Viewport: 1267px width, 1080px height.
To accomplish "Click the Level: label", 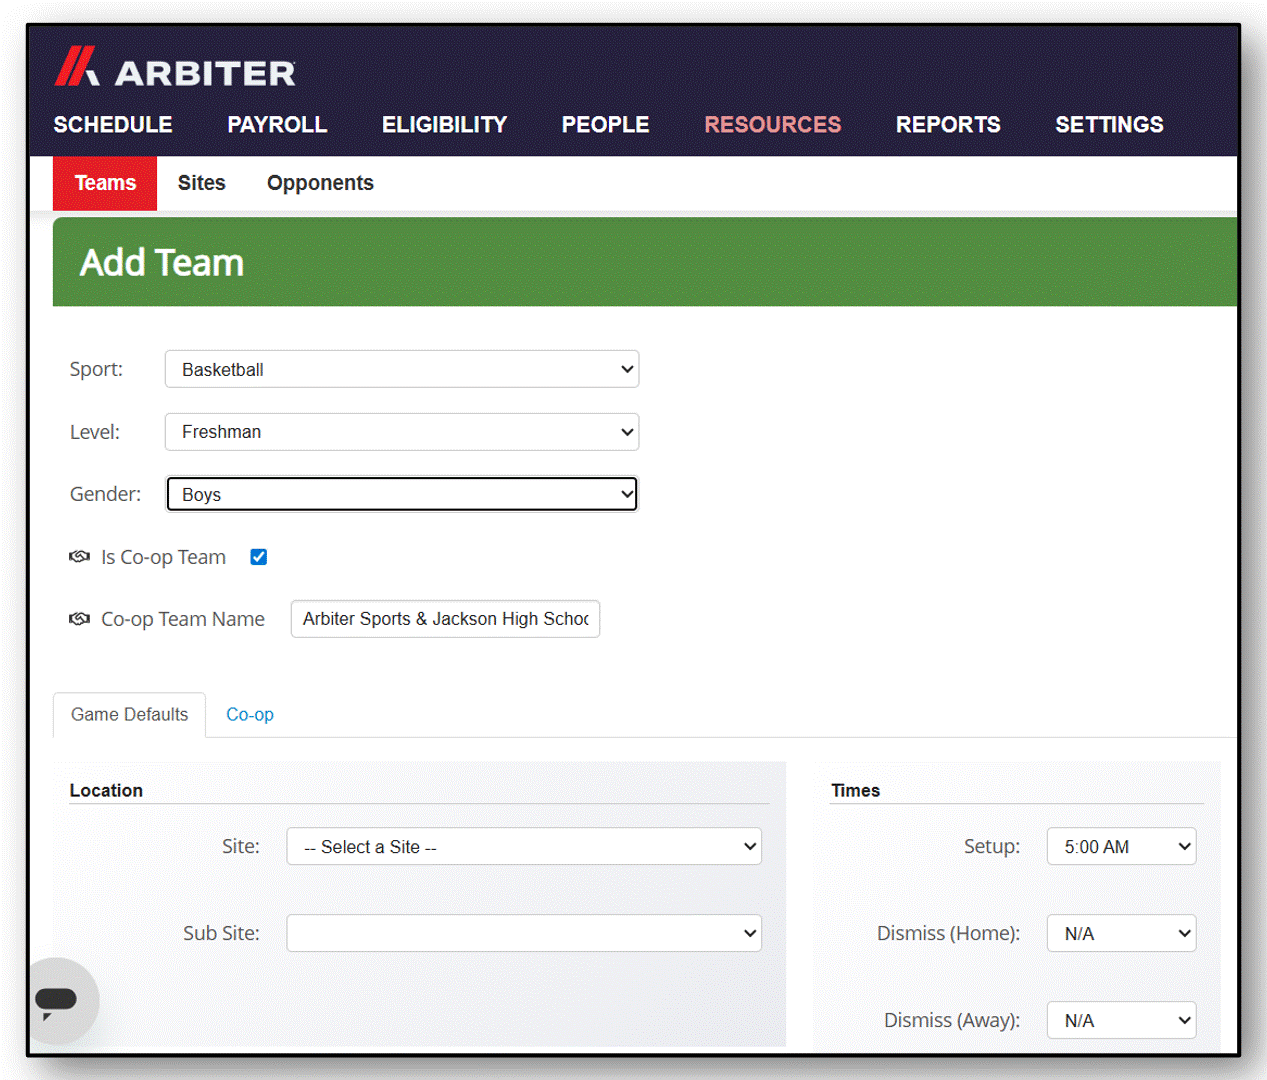I will [x=94, y=432].
